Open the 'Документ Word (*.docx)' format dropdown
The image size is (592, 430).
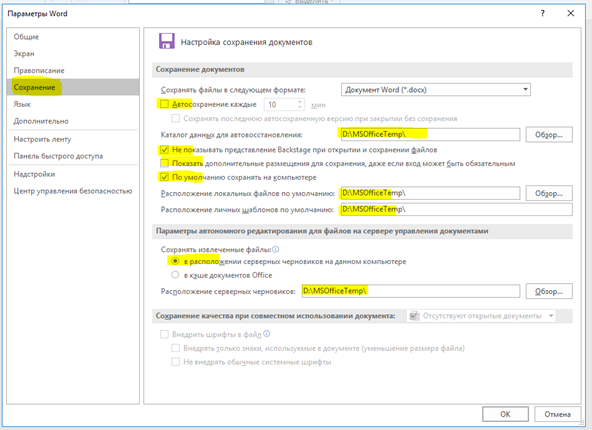[436, 90]
